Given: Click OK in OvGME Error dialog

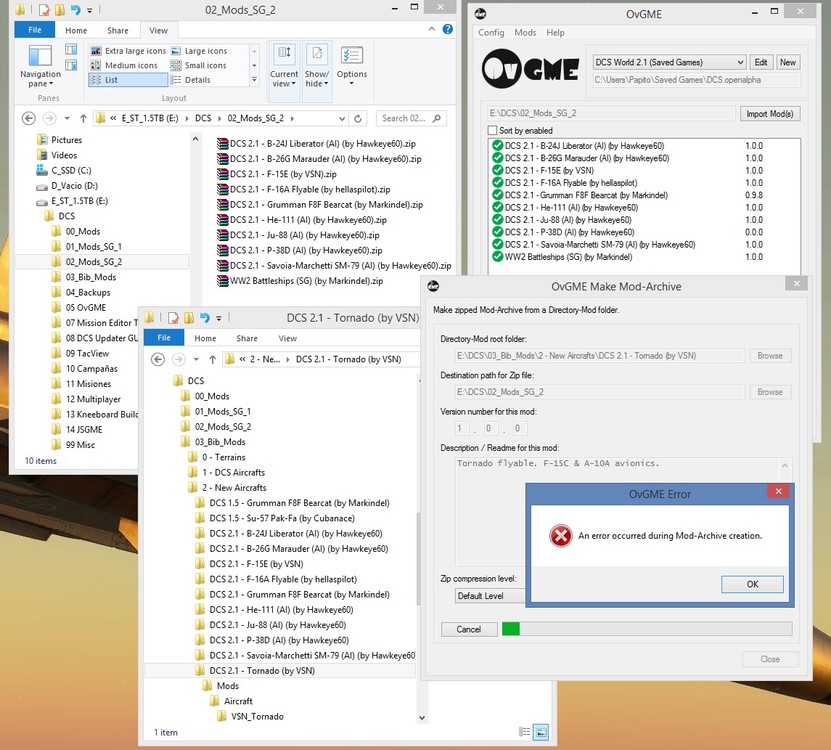Looking at the screenshot, I should [752, 584].
